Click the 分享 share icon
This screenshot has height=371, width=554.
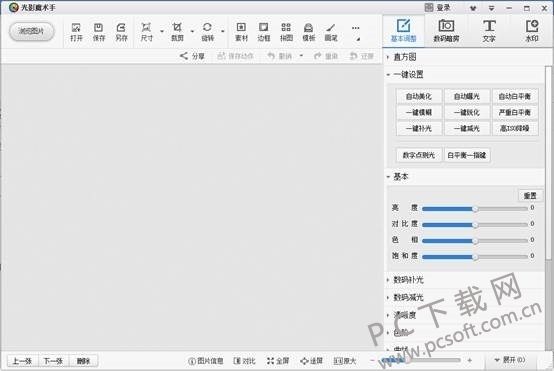pyautogui.click(x=192, y=56)
